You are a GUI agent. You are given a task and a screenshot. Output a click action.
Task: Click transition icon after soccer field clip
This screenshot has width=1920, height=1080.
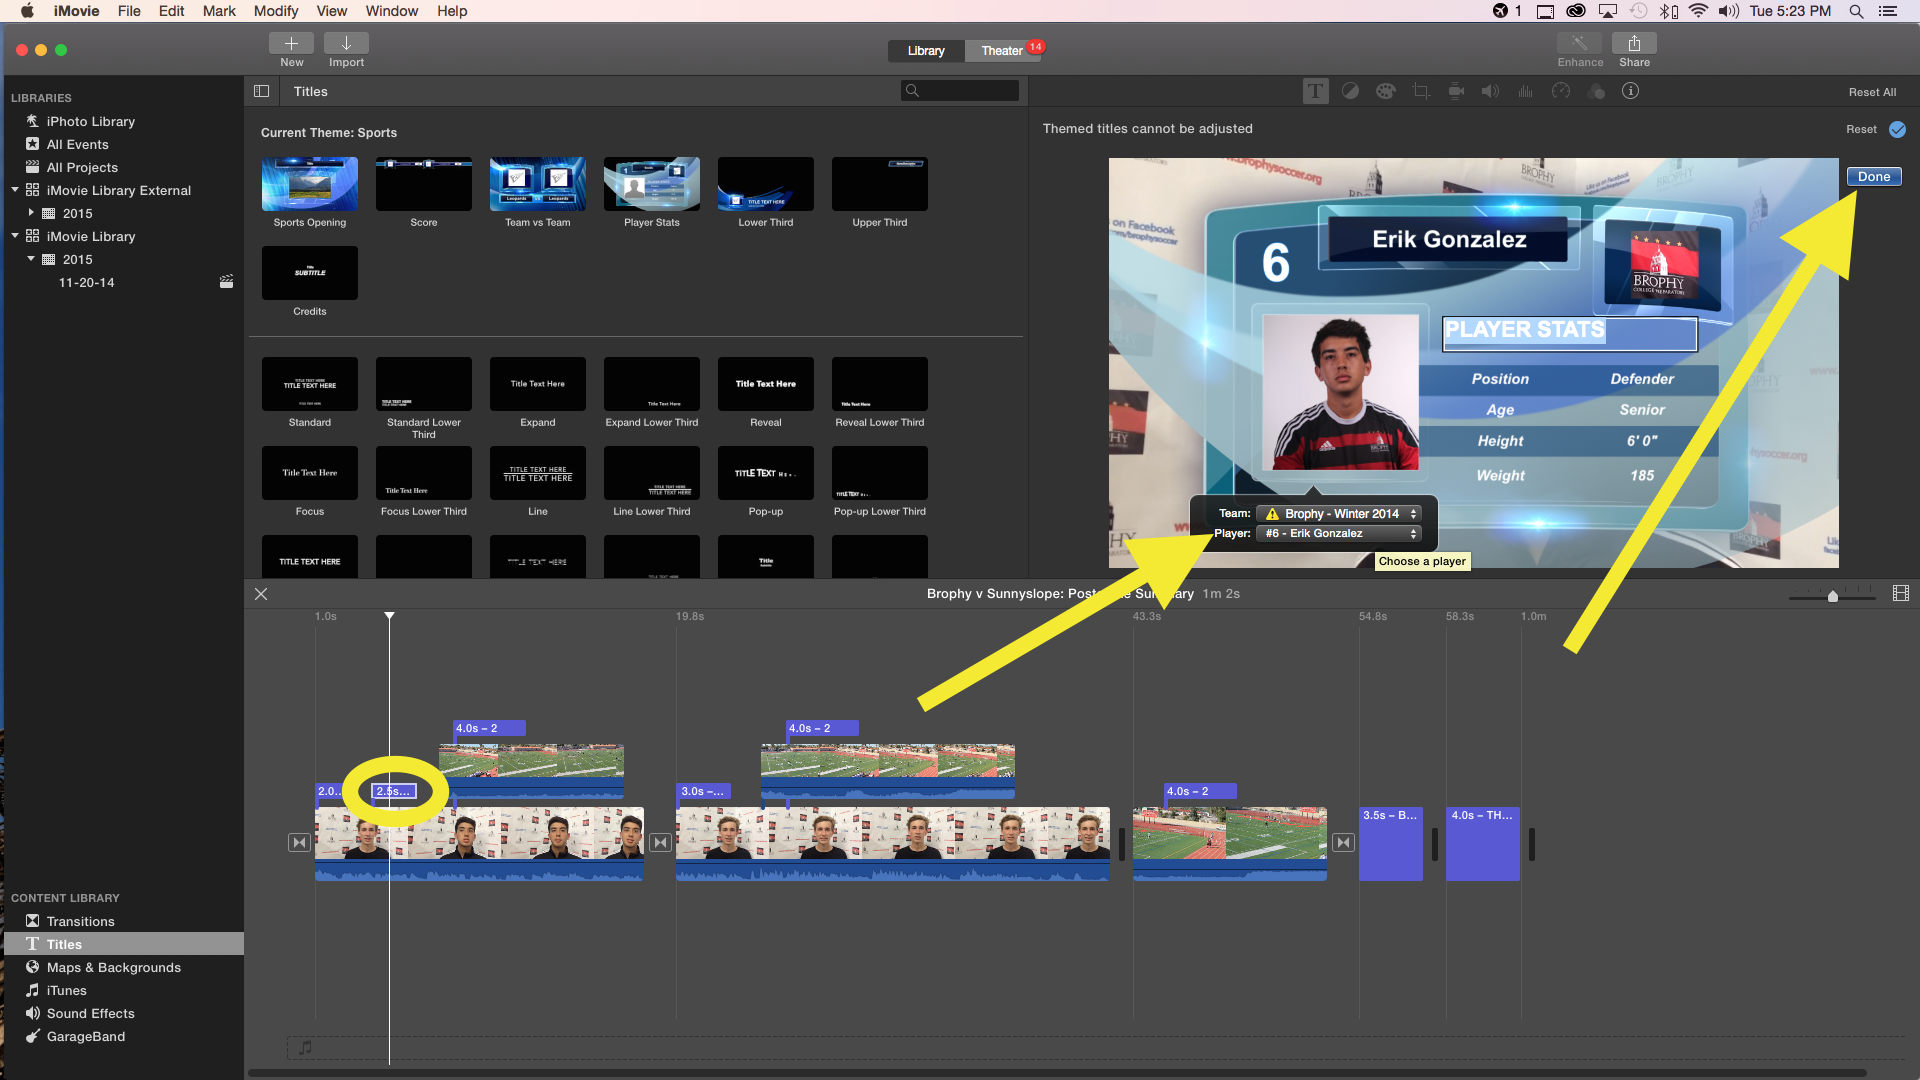click(1343, 843)
